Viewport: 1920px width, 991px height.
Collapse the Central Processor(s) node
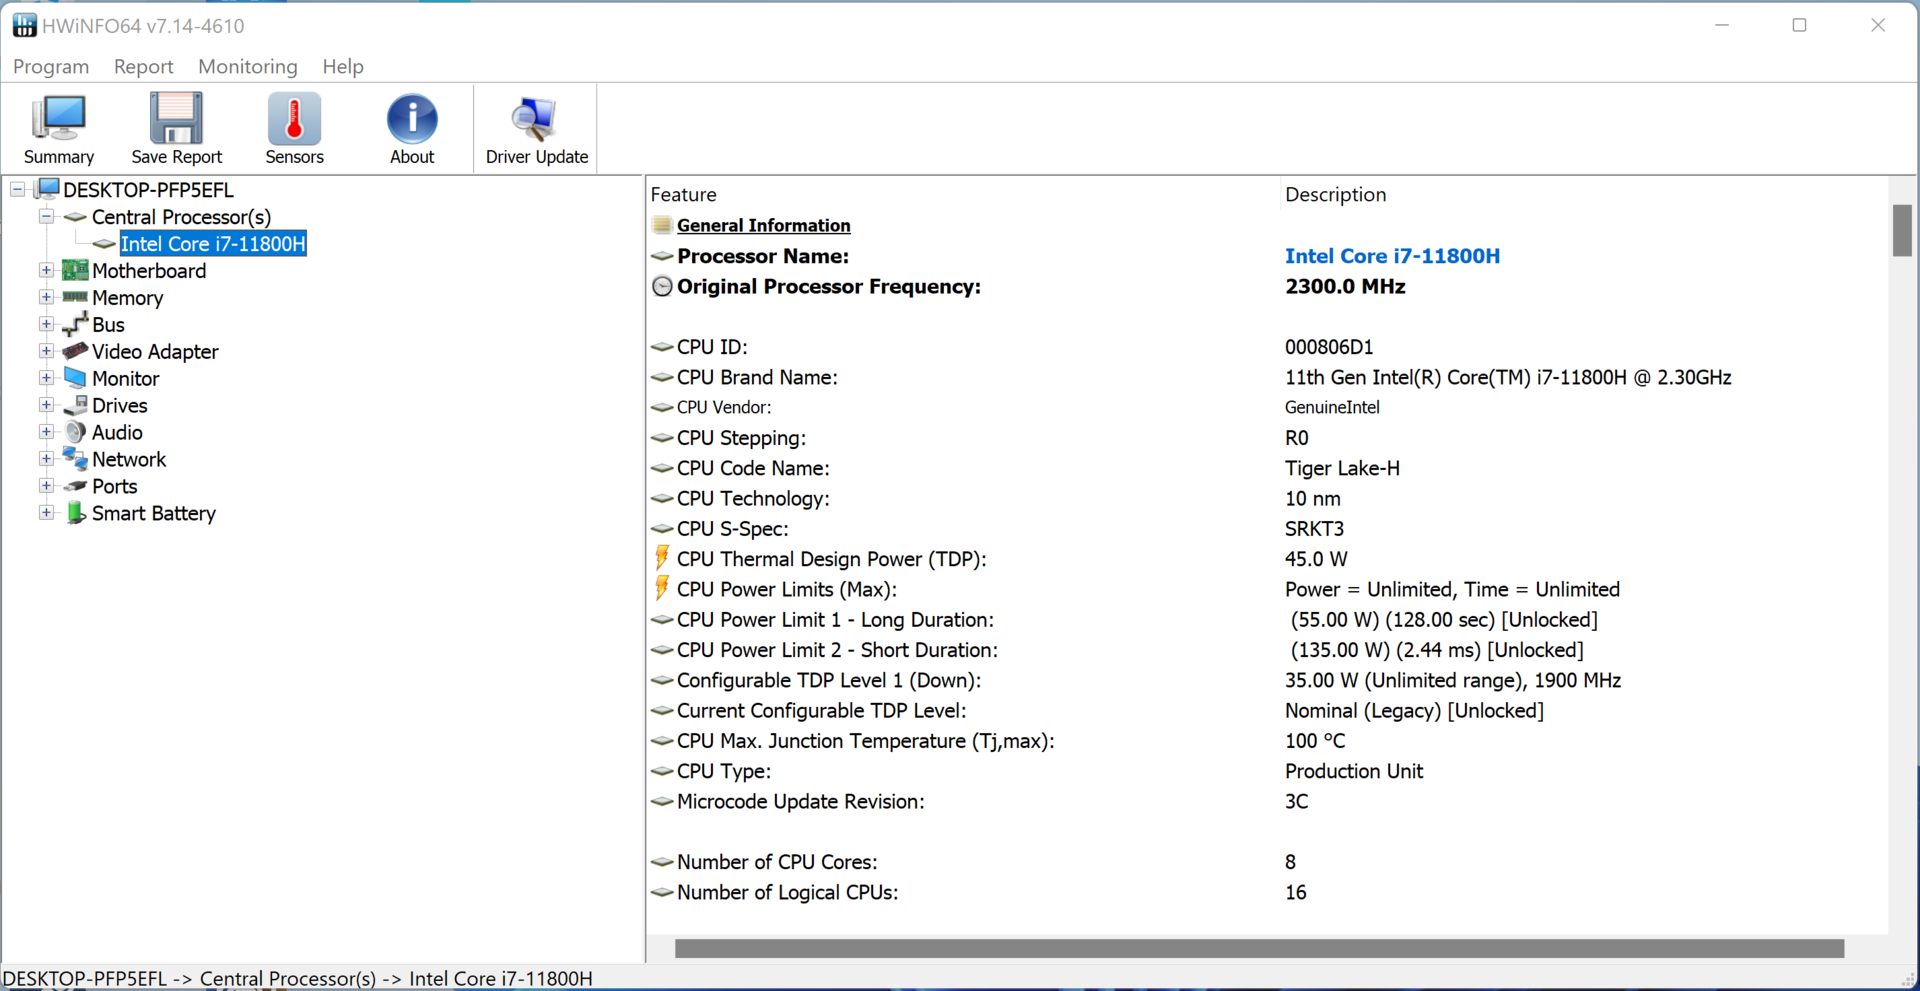[x=46, y=216]
